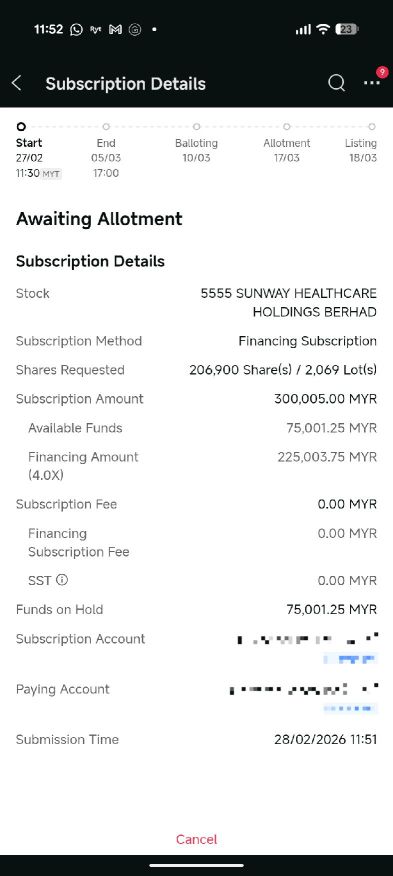Tap the SST info icon
This screenshot has height=876, width=393.
pos(62,580)
